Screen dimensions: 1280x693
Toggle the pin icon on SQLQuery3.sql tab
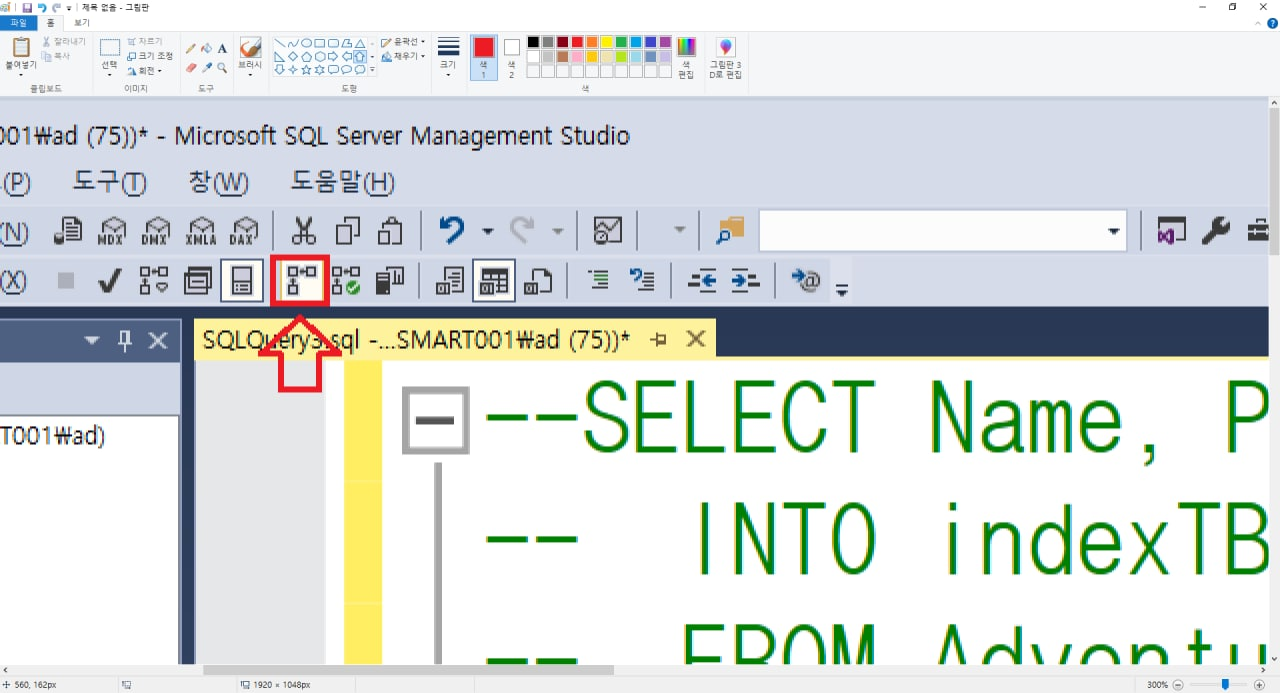[658, 340]
